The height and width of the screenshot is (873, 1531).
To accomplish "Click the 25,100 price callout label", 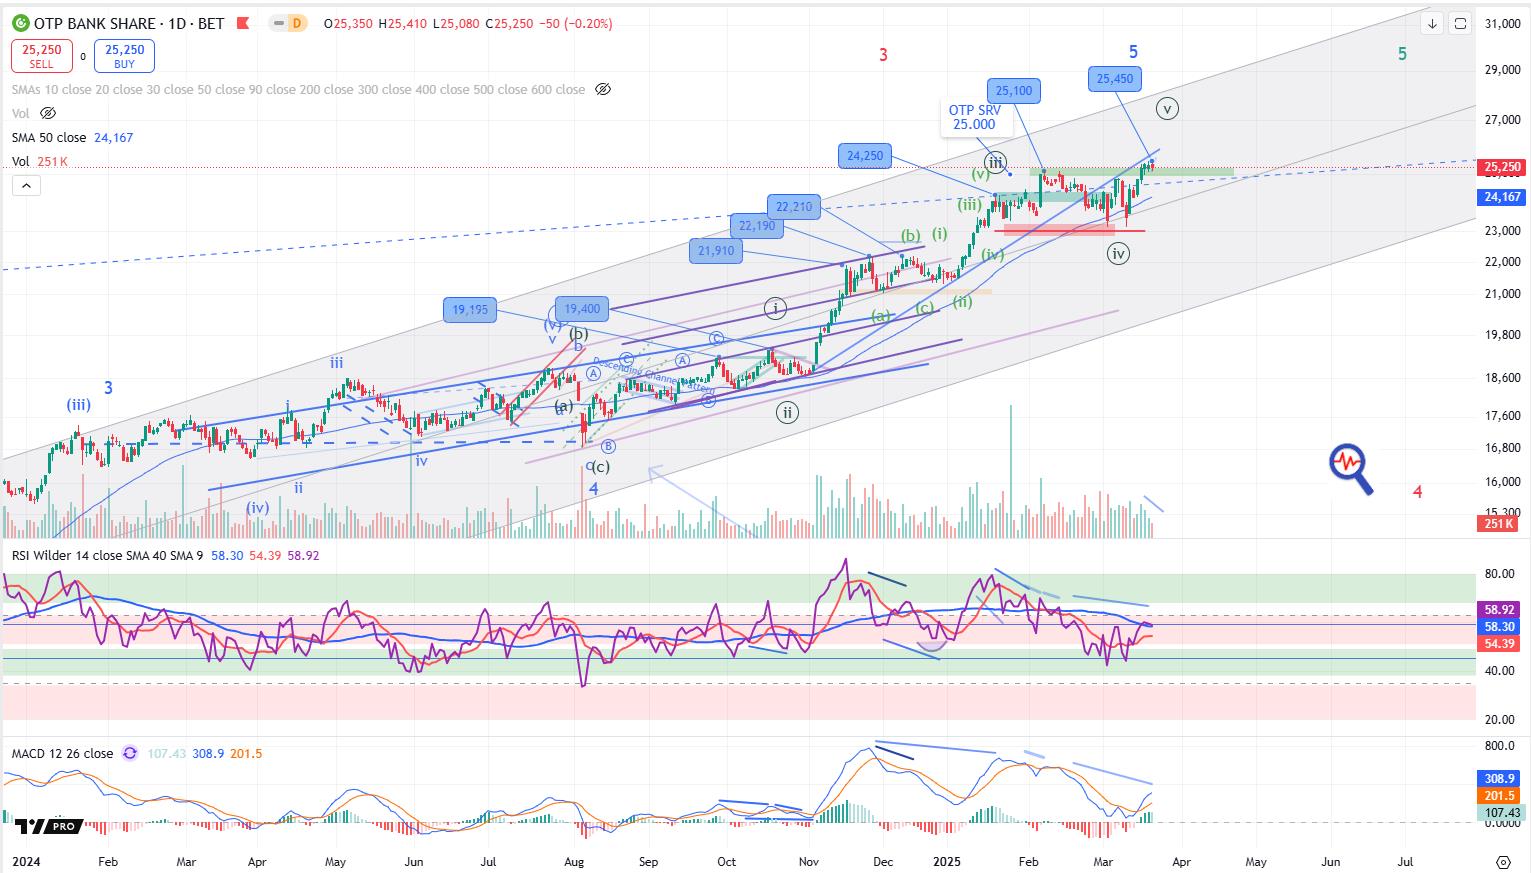I will pyautogui.click(x=1014, y=91).
